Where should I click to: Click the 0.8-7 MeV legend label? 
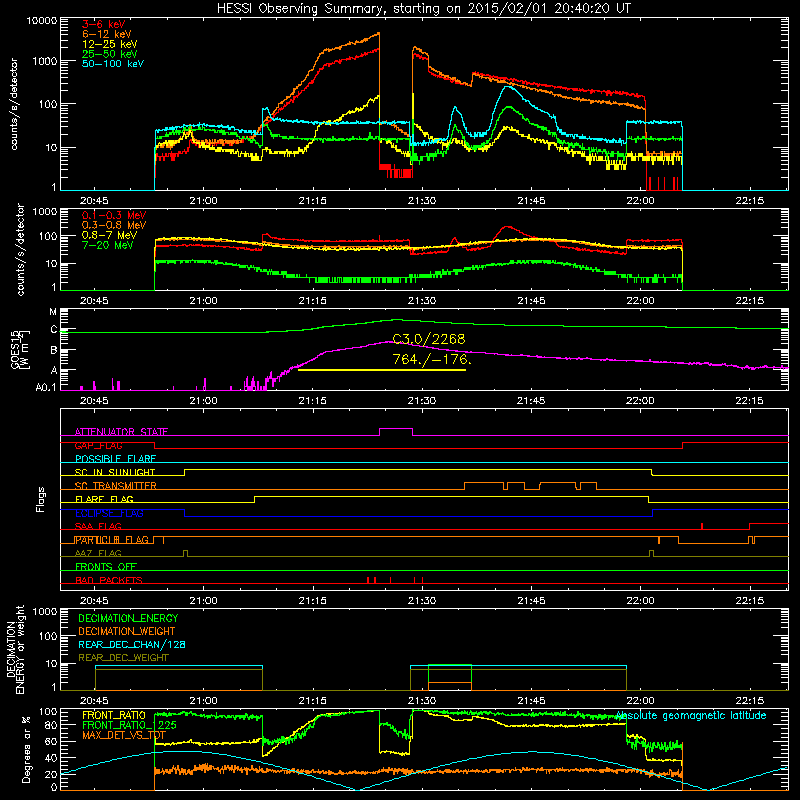110,235
